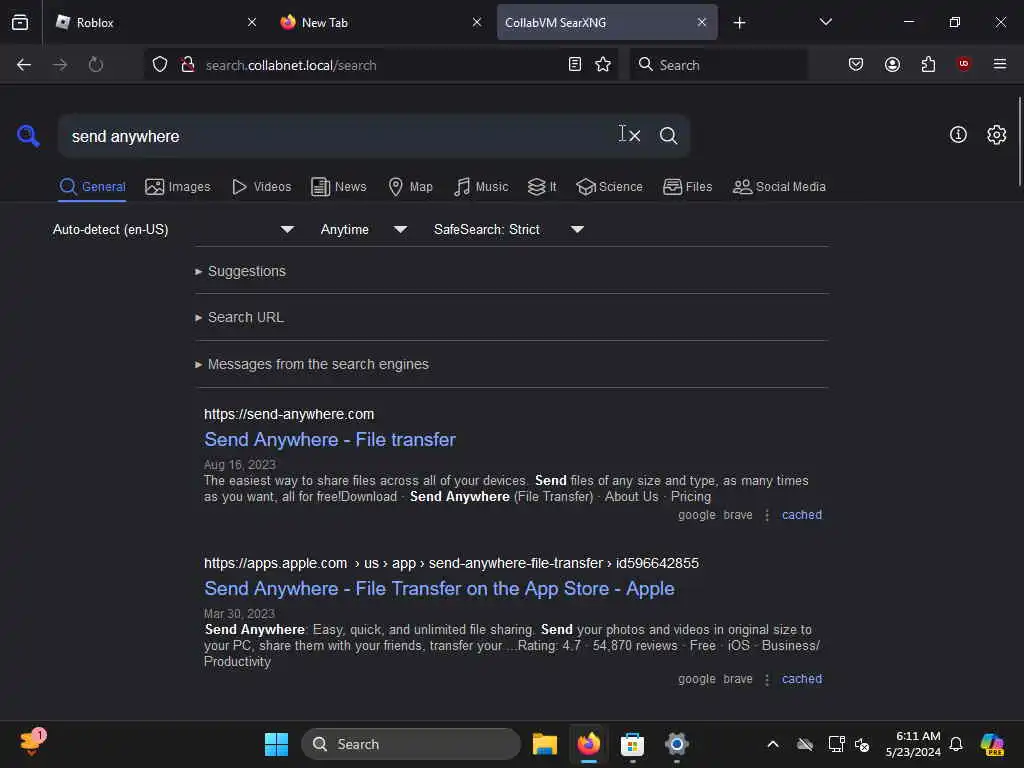Image resolution: width=1024 pixels, height=768 pixels.
Task: Open more options dots for App Store result
Action: pyautogui.click(x=767, y=679)
